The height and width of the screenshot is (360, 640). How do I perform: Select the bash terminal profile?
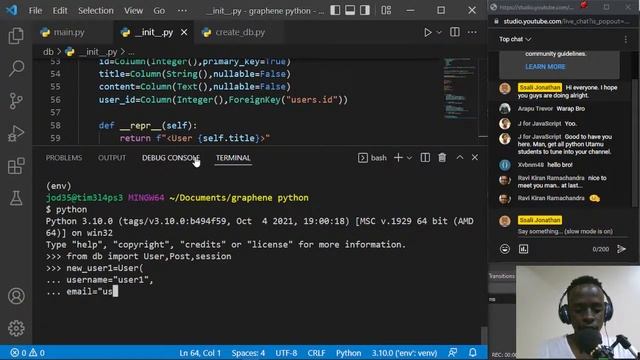pyautogui.click(x=372, y=158)
